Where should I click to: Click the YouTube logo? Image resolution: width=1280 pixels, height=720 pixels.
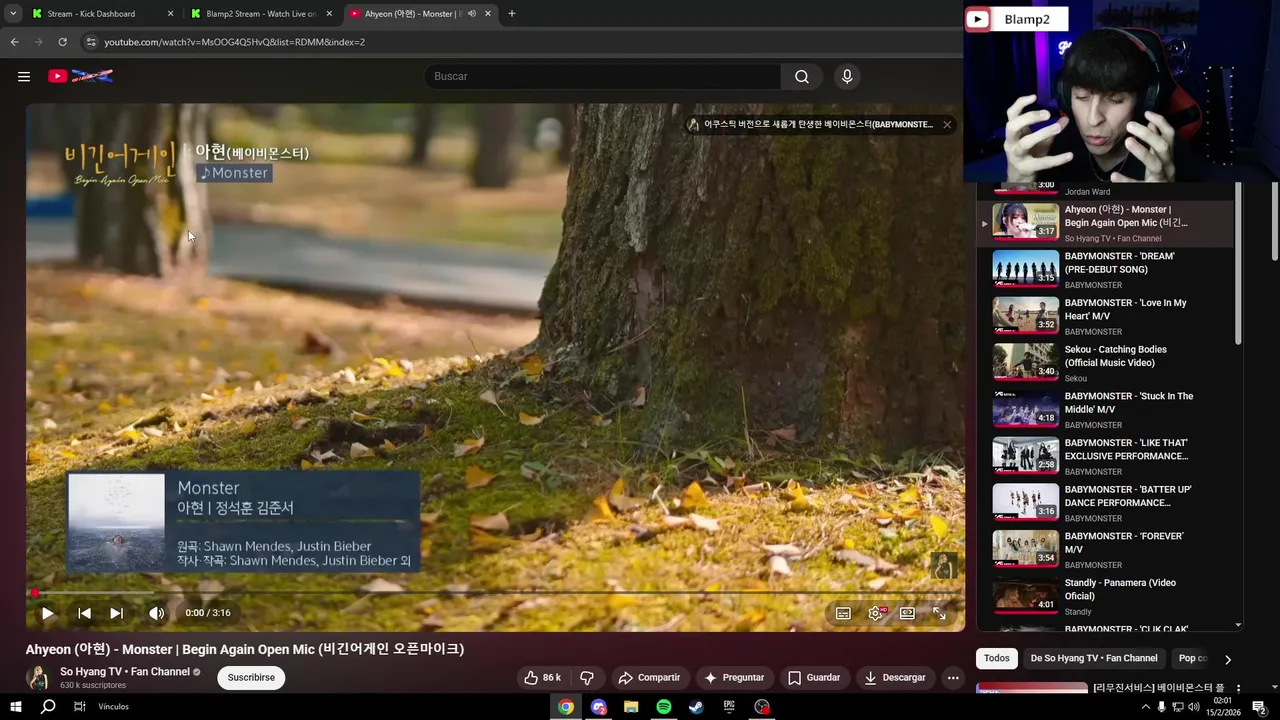click(x=80, y=76)
